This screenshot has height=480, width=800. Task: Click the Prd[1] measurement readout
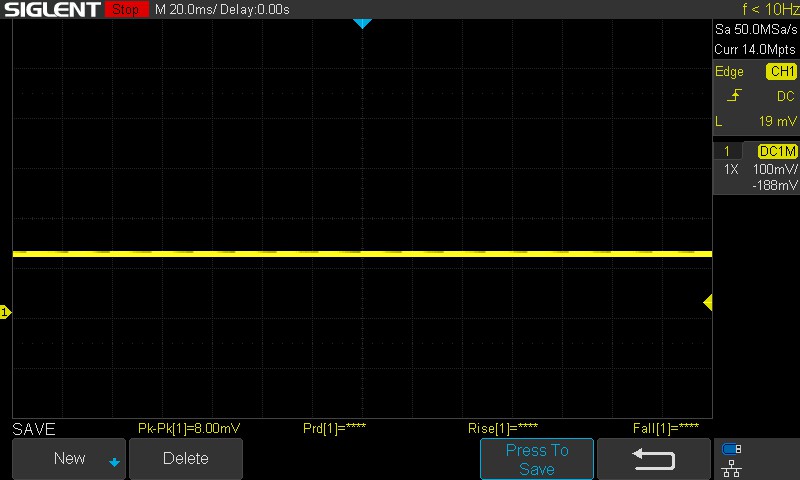[x=334, y=428]
